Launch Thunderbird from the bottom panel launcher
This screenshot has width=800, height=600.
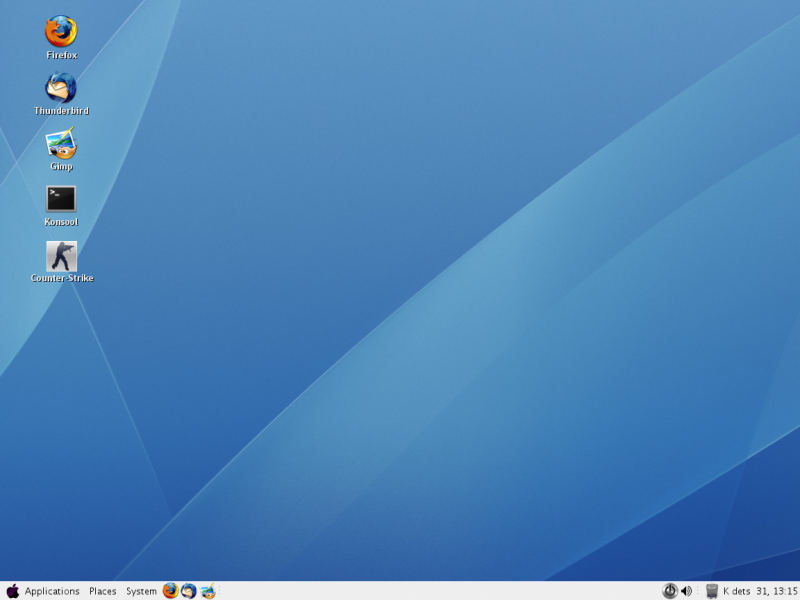[189, 591]
